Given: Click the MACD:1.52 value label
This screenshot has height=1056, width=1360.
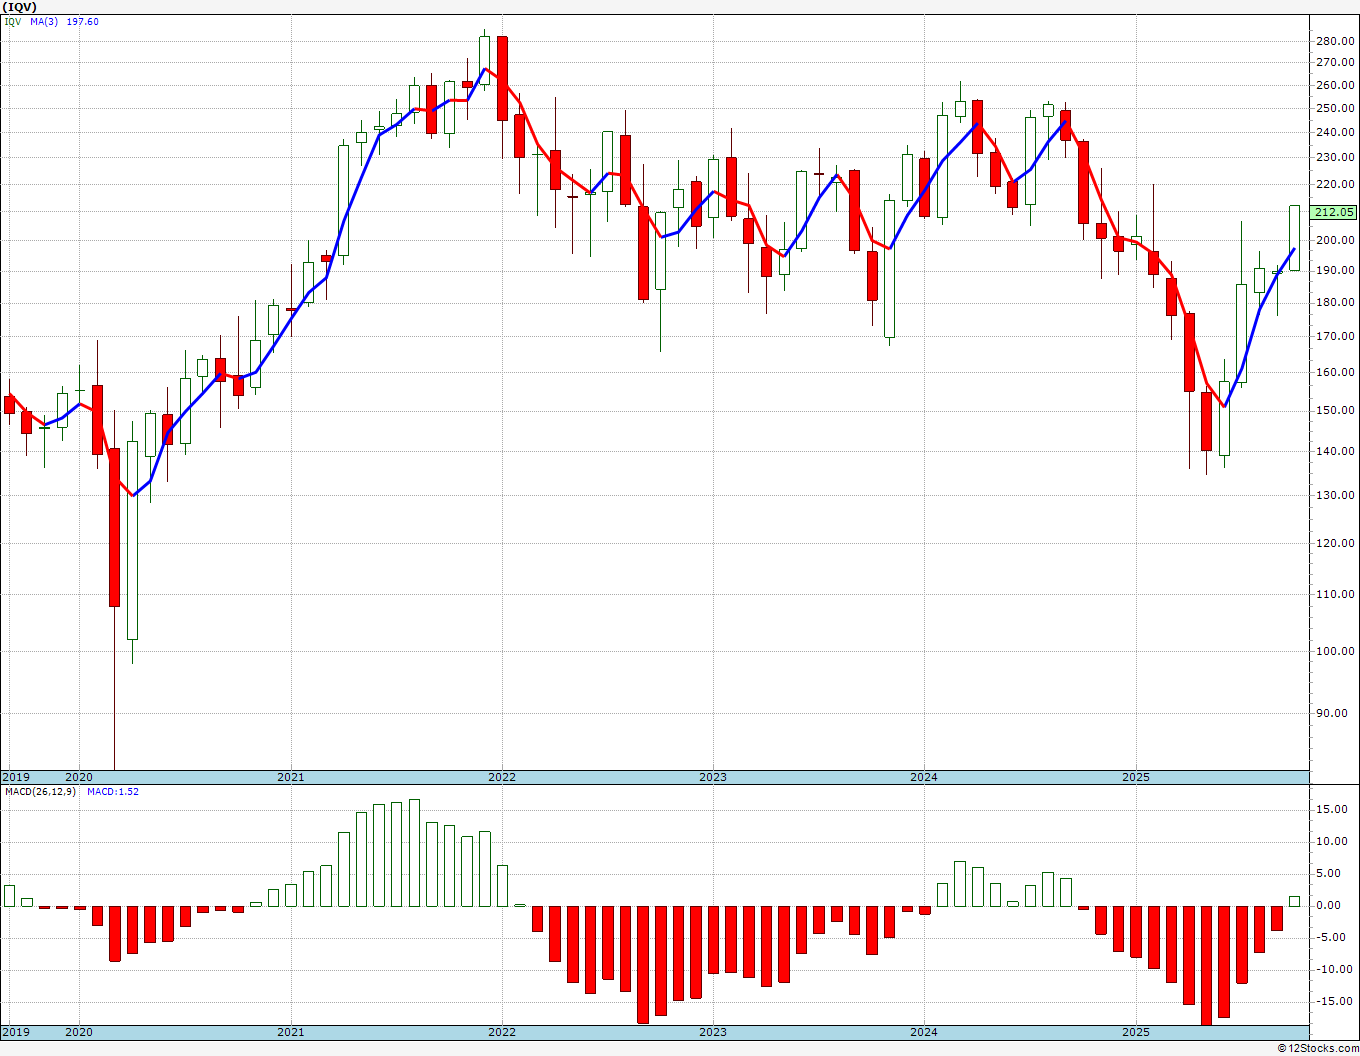Looking at the screenshot, I should [x=112, y=792].
